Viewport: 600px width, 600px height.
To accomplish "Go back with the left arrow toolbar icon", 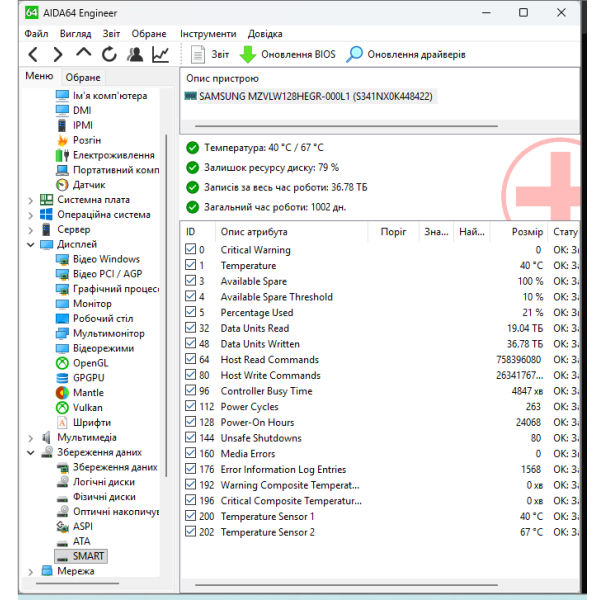I will [x=33, y=54].
